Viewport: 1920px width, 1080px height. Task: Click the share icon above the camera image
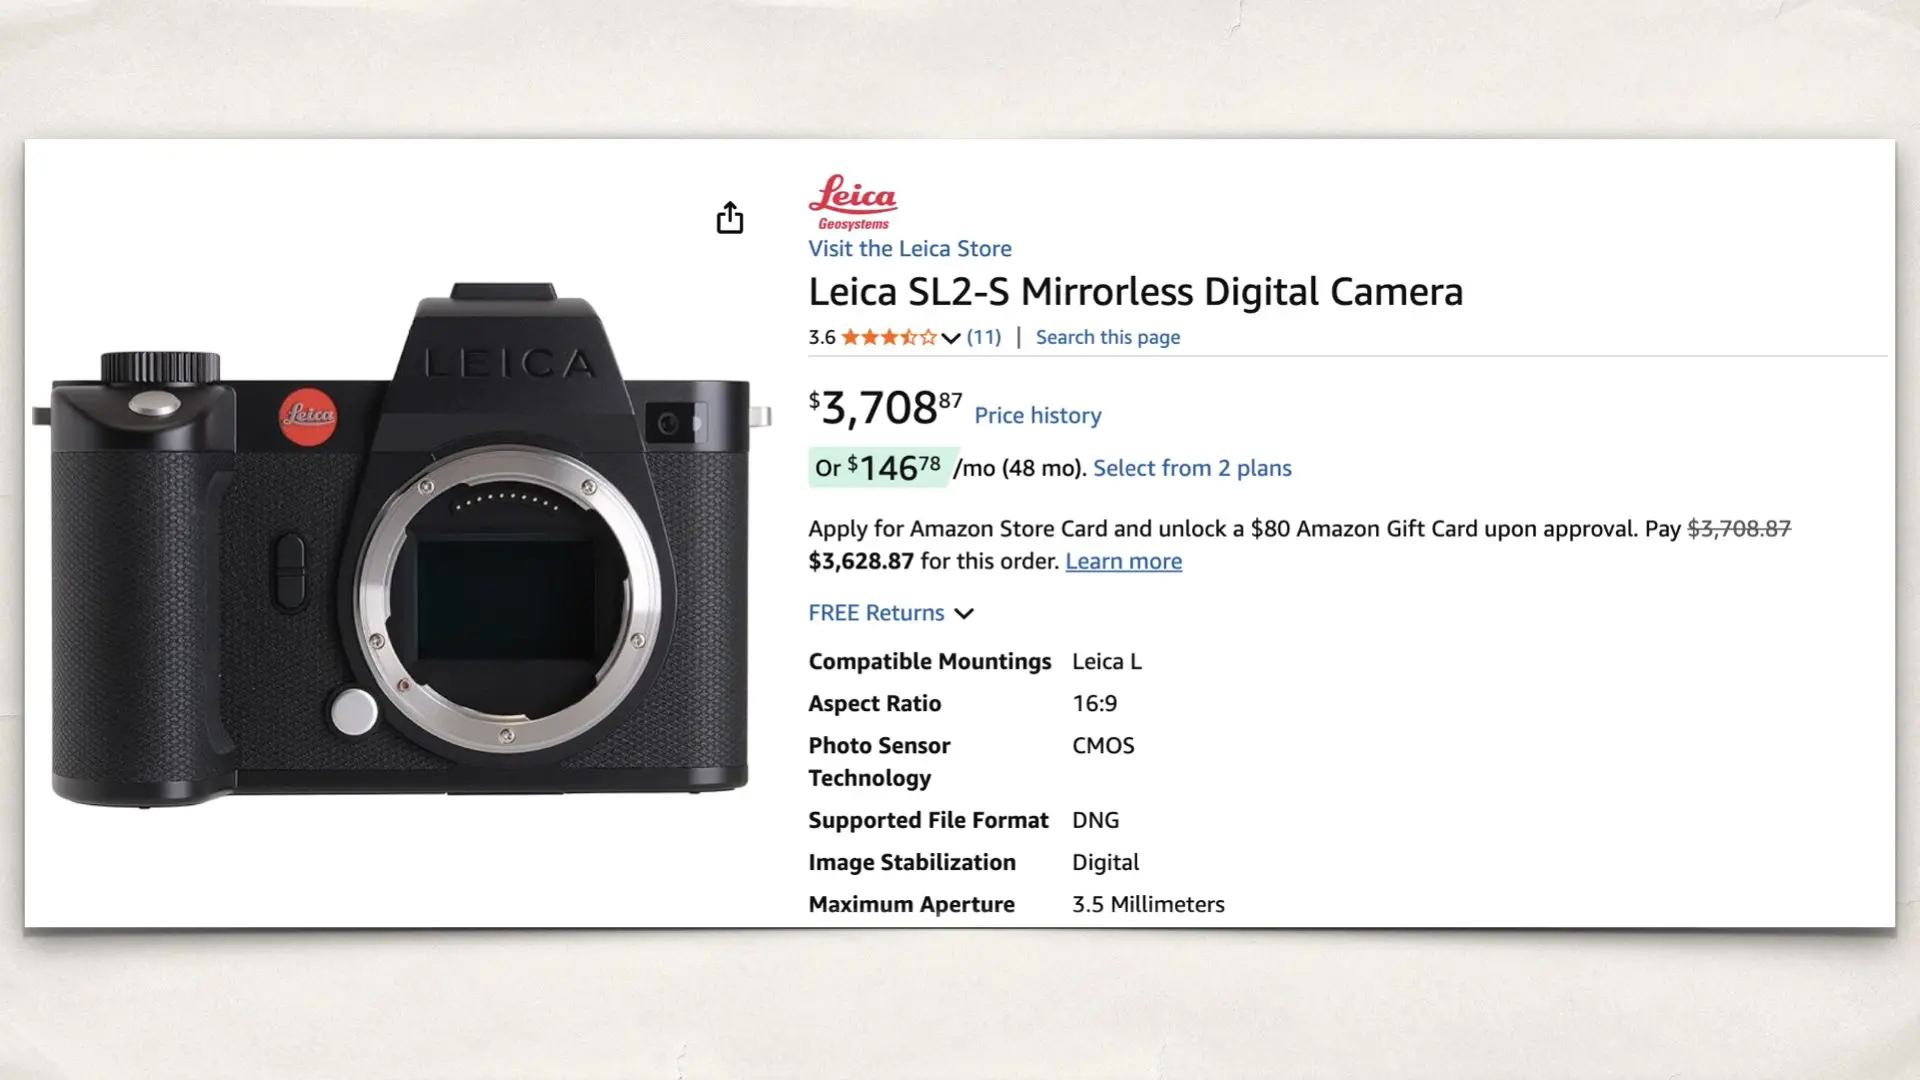[731, 218]
